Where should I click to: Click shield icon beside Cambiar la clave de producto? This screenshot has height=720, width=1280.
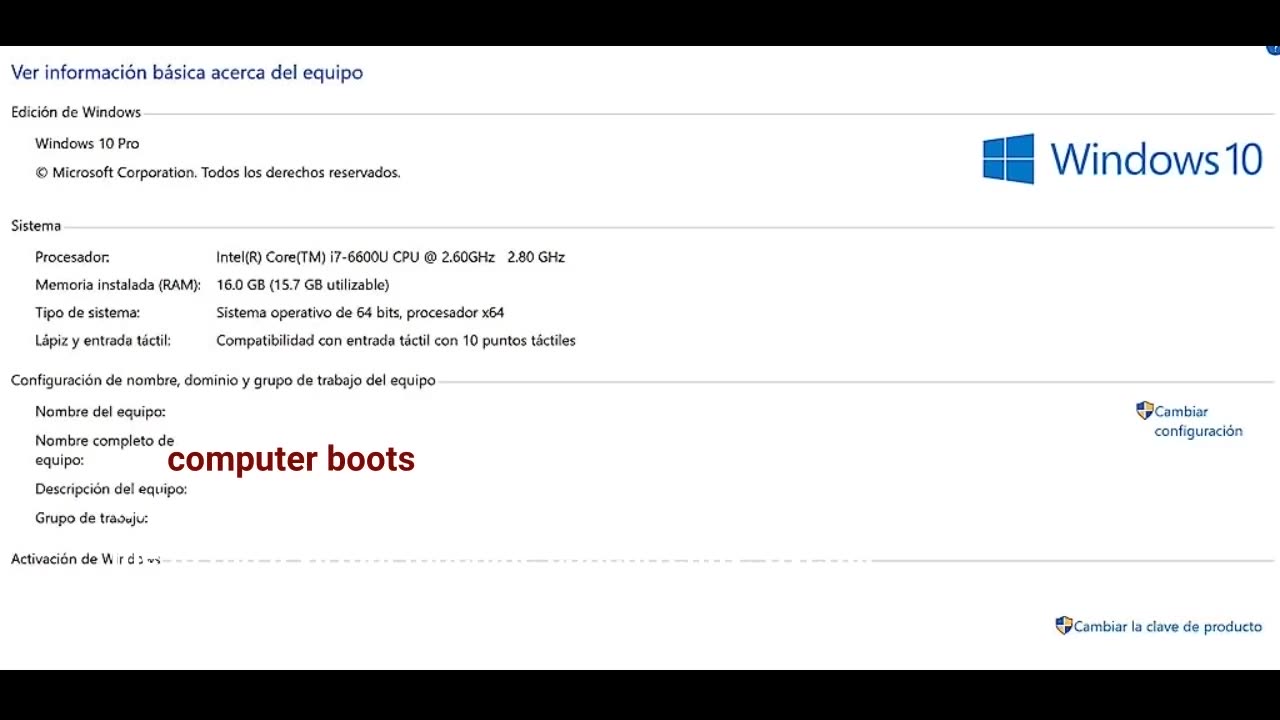pyautogui.click(x=1064, y=626)
